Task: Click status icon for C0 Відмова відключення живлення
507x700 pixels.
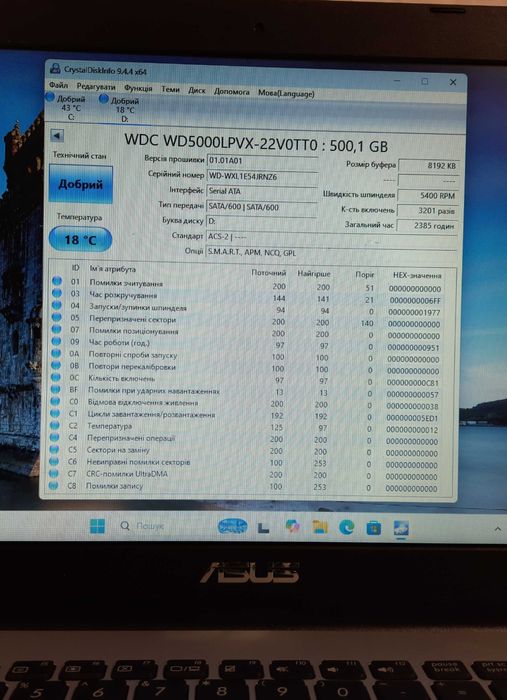Action: (54, 401)
